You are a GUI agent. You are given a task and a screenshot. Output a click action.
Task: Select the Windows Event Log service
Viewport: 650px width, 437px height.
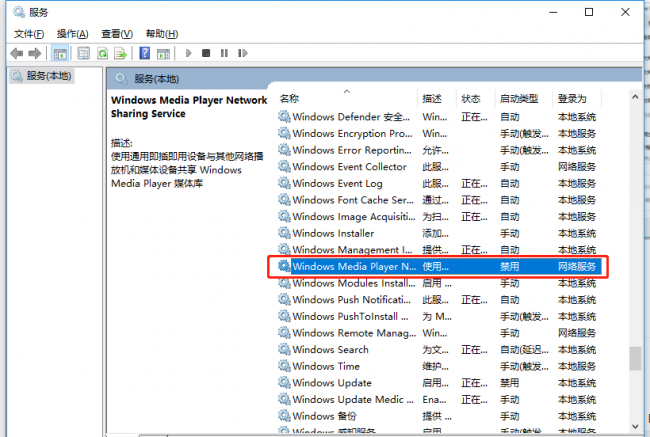[439, 183]
